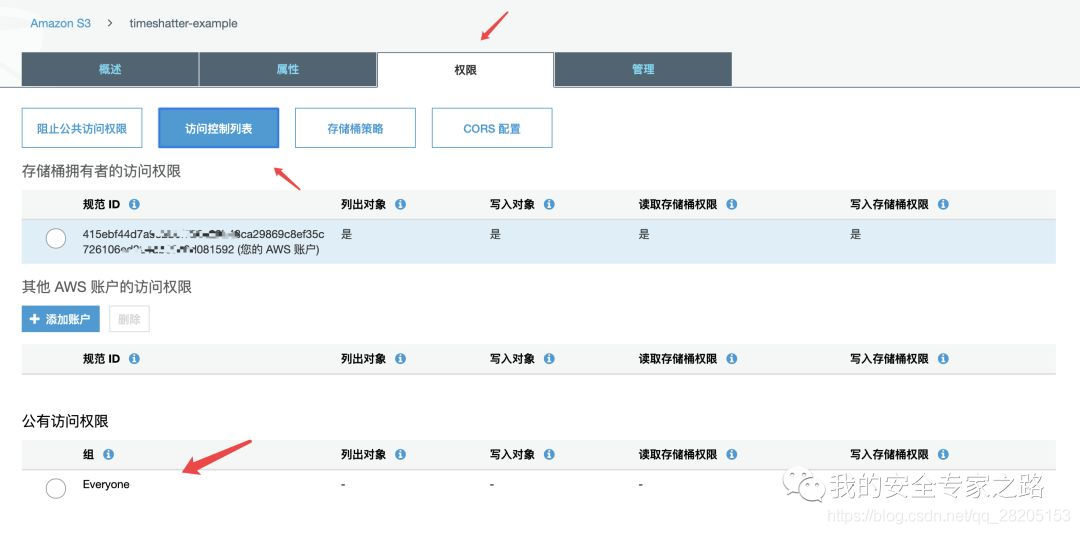This screenshot has height=534, width=1080.
Task: Click 写入对象 info icon in 公有访问权限 table
Action: 549,455
